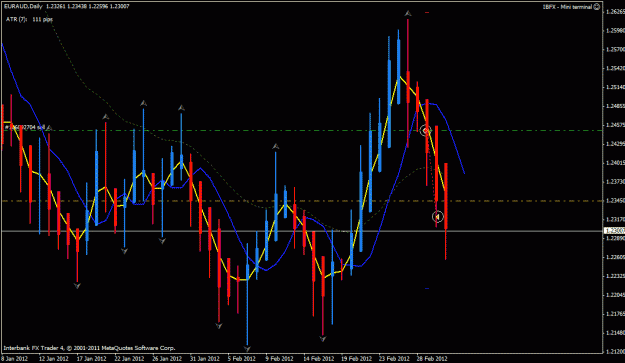Click the 5 Feb 2012 date label
This screenshot has height=363, width=625.
coord(242,359)
